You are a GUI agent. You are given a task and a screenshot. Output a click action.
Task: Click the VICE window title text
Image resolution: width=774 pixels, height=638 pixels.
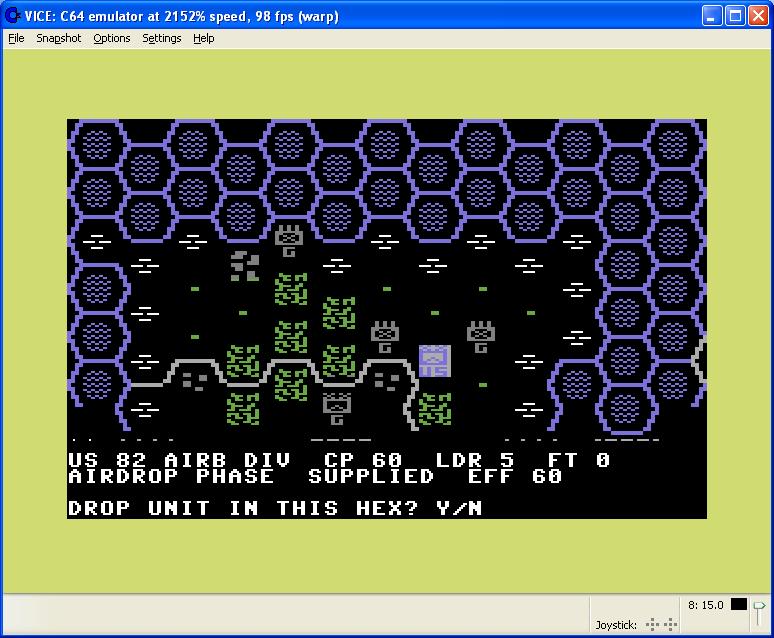pos(182,16)
